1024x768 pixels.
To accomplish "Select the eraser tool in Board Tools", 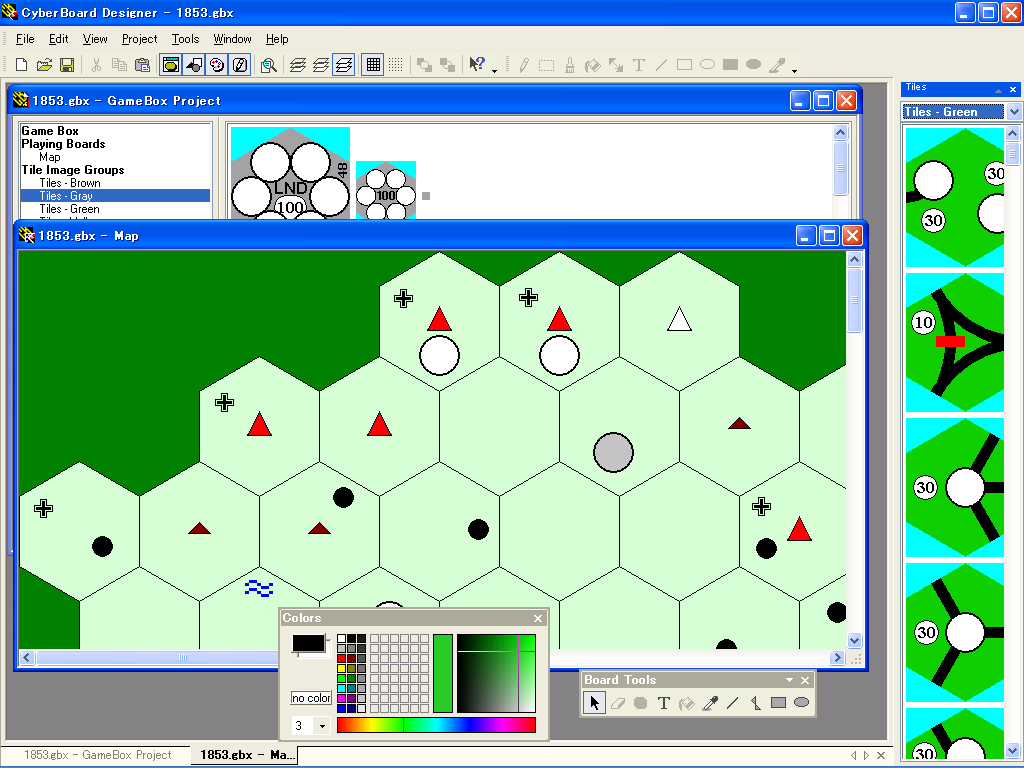I will coord(618,703).
